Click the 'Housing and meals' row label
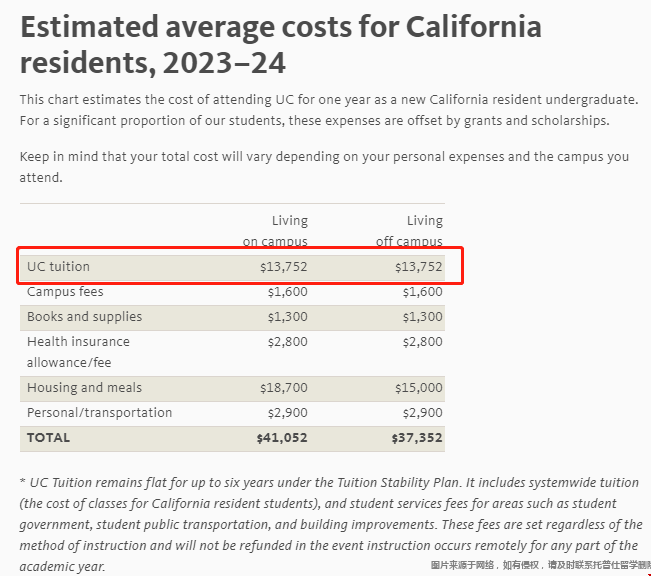The height and width of the screenshot is (576, 651). pos(84,388)
